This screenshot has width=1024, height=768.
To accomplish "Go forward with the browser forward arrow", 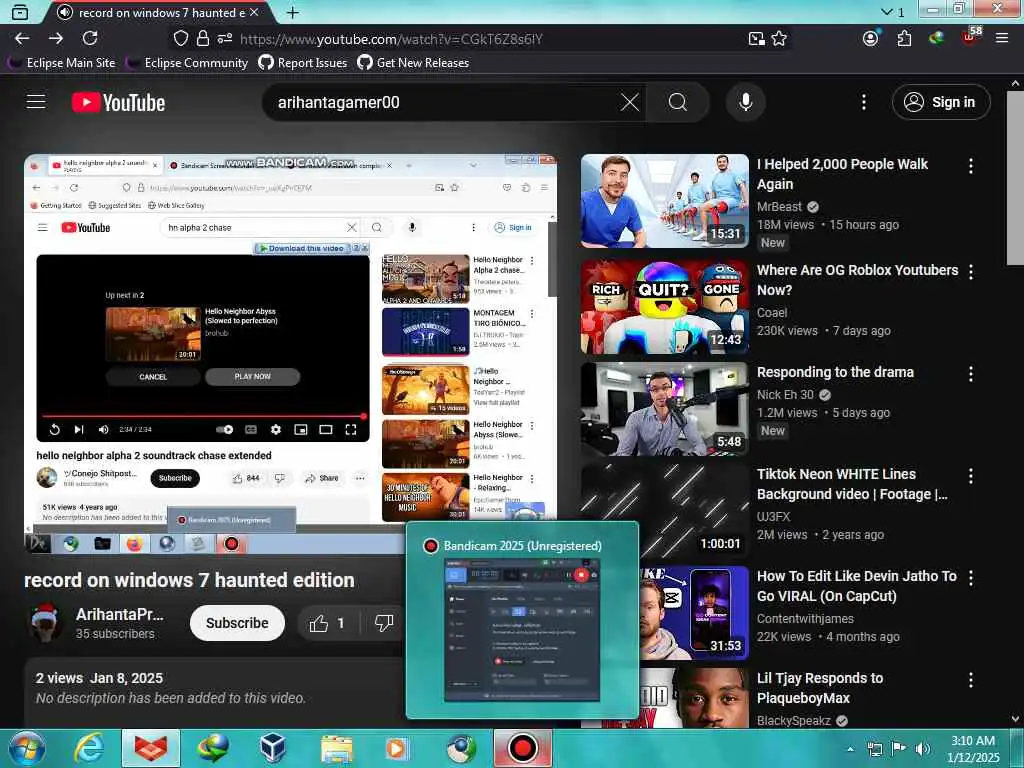I will click(x=56, y=39).
